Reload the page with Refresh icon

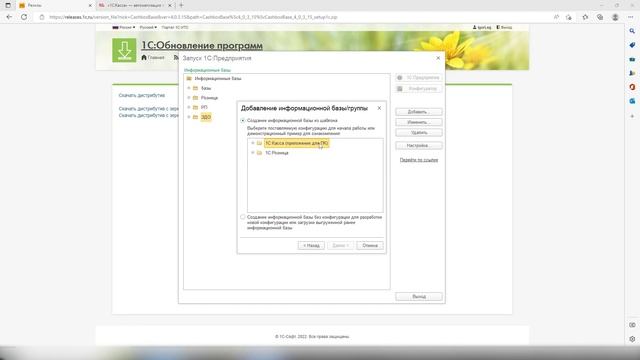click(24, 17)
